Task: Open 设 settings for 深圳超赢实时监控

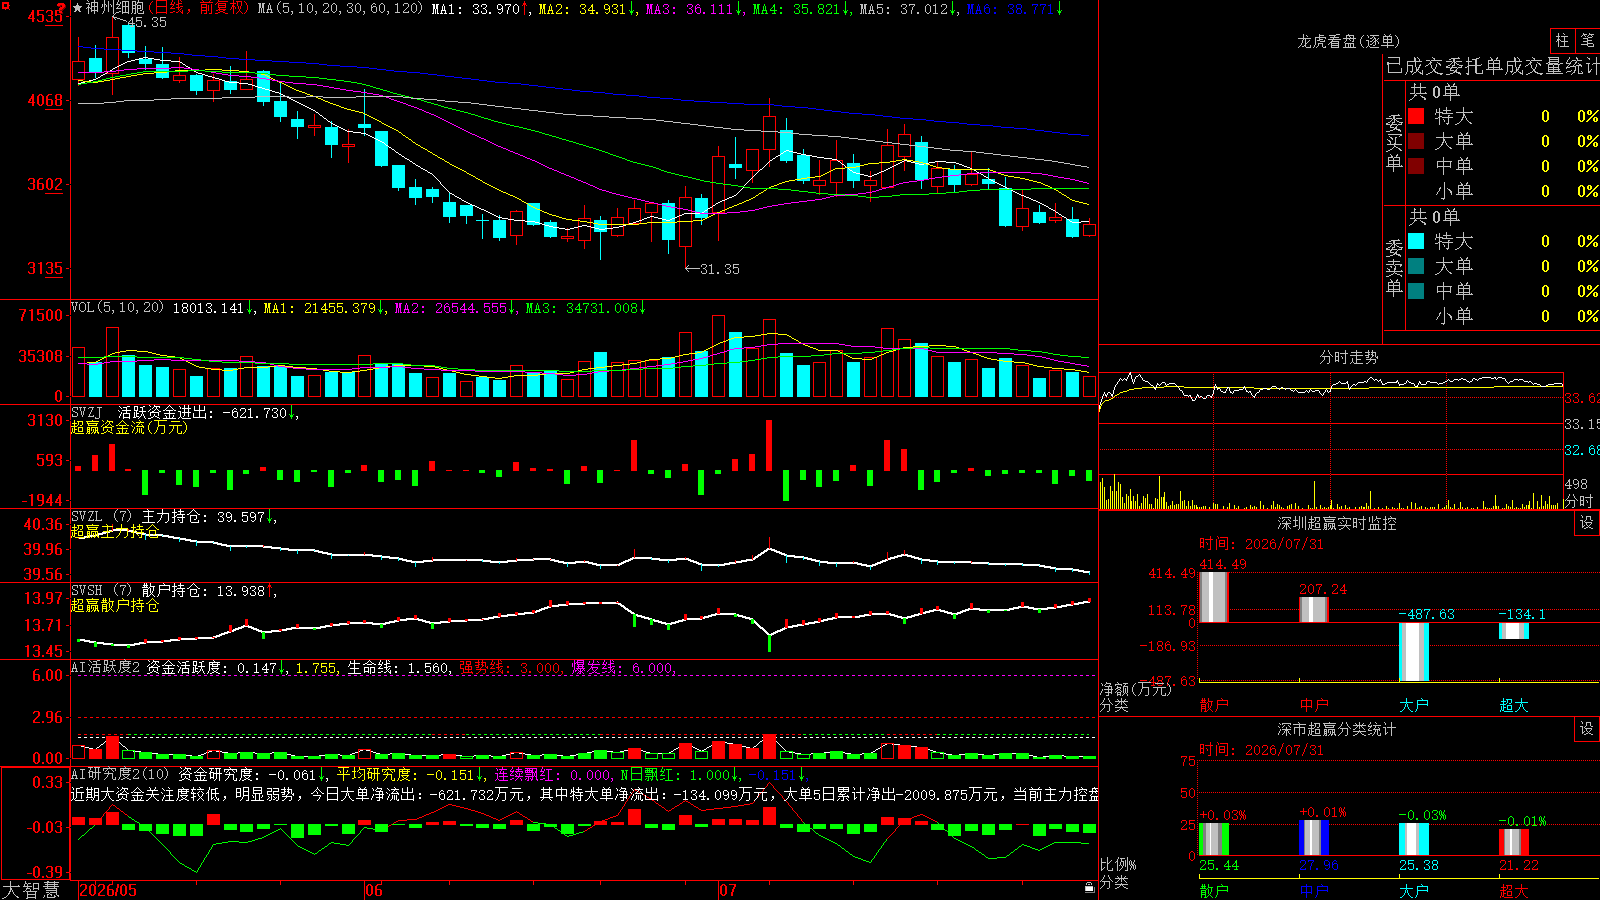Action: click(x=1587, y=523)
